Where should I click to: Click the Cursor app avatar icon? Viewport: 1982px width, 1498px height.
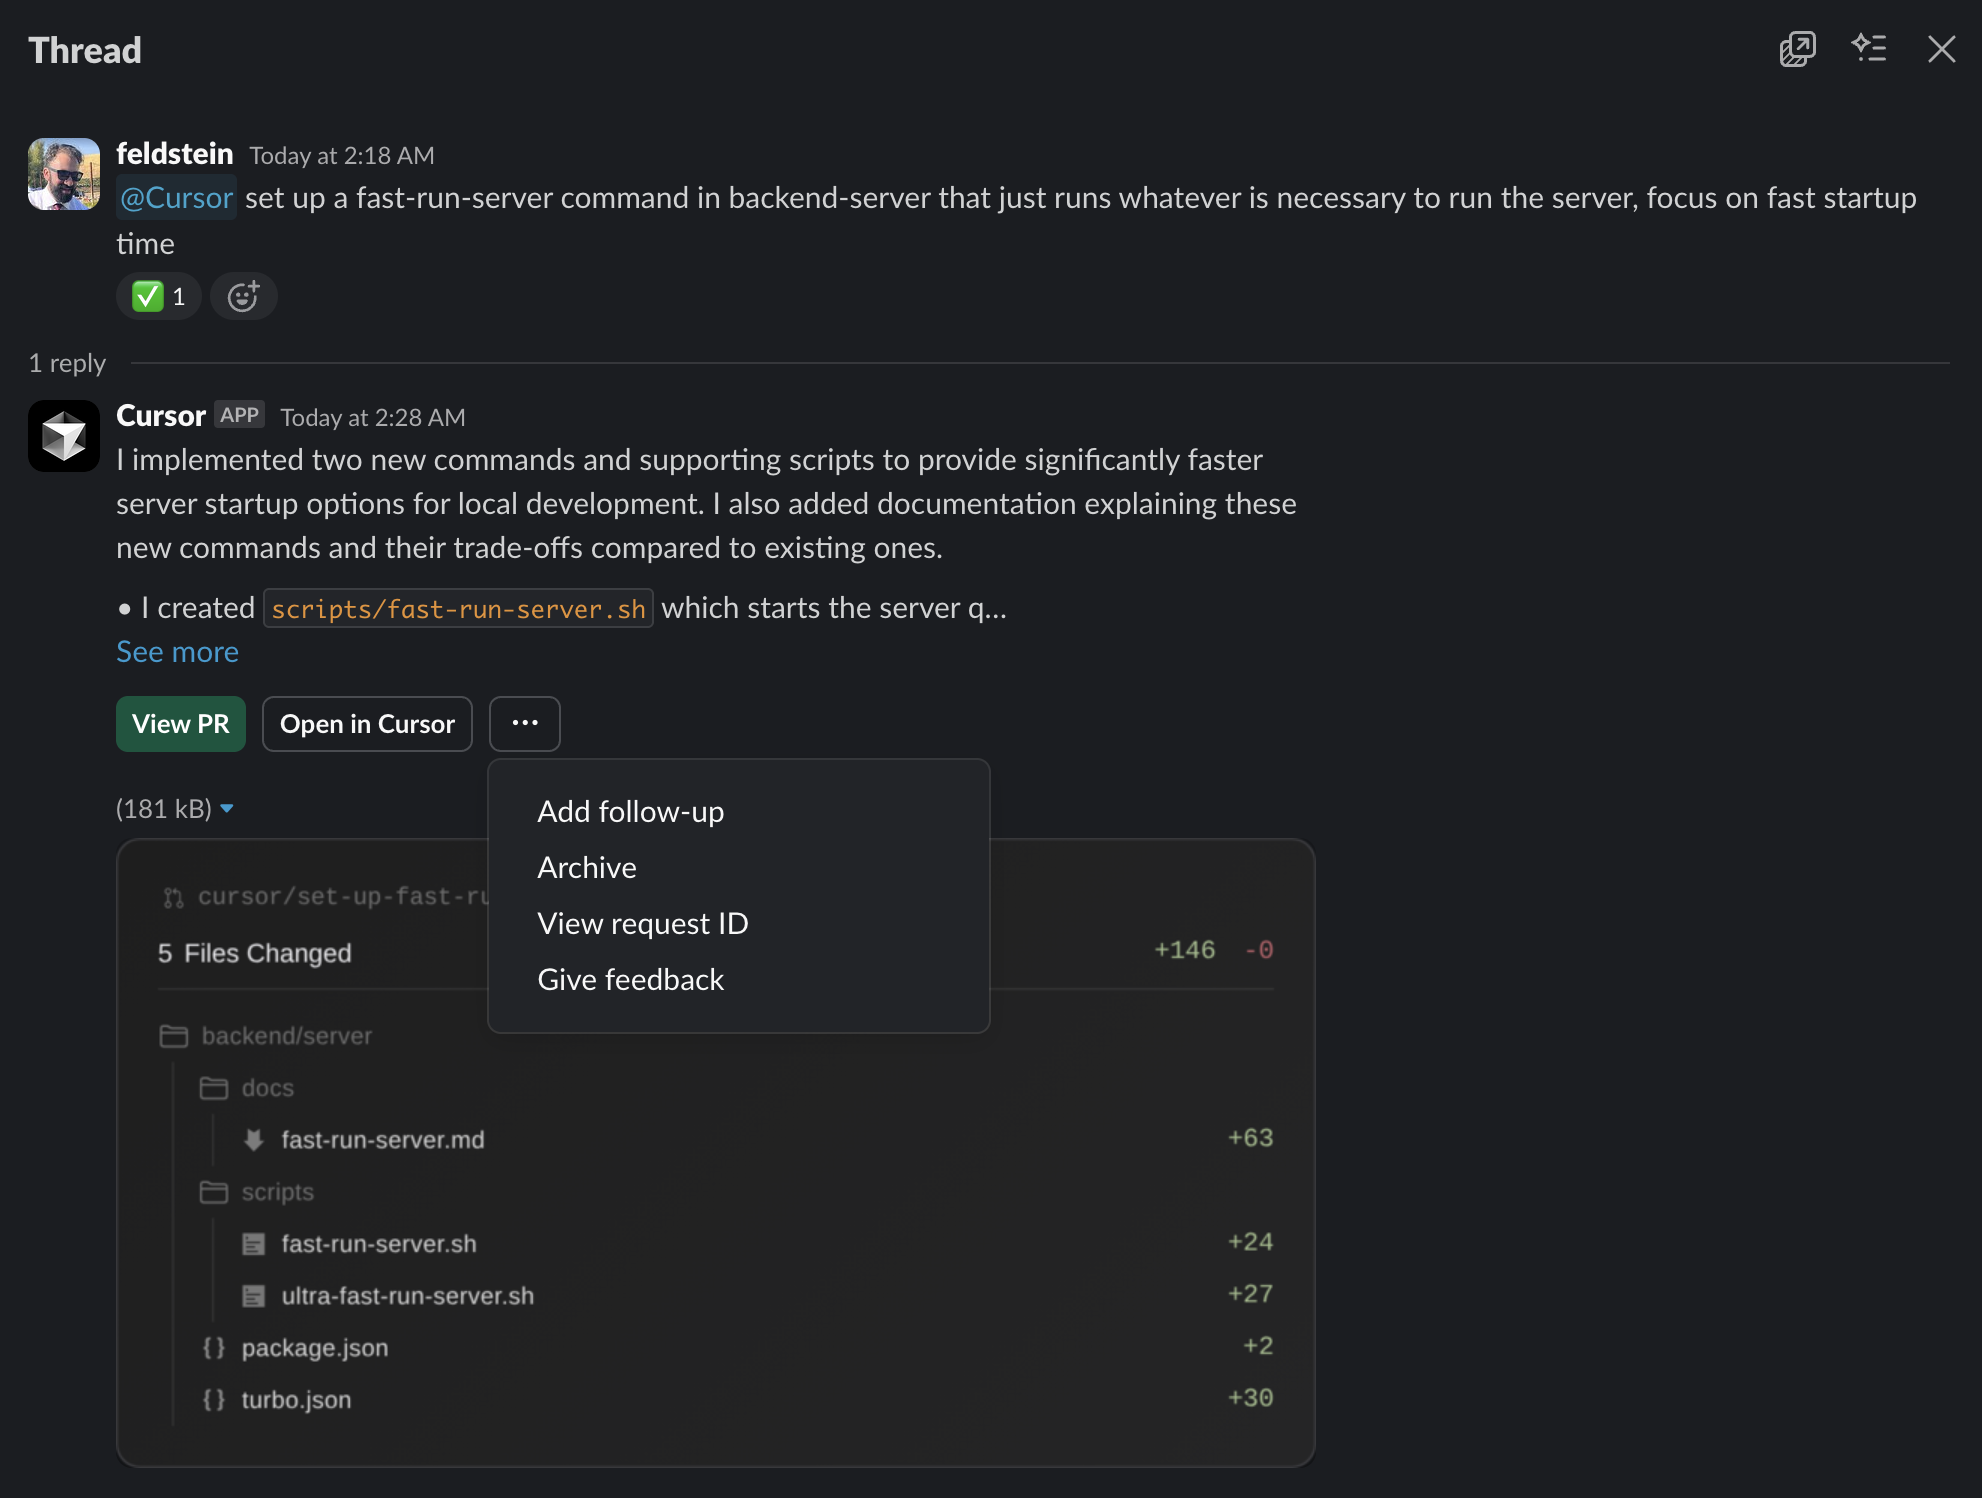pos(64,436)
